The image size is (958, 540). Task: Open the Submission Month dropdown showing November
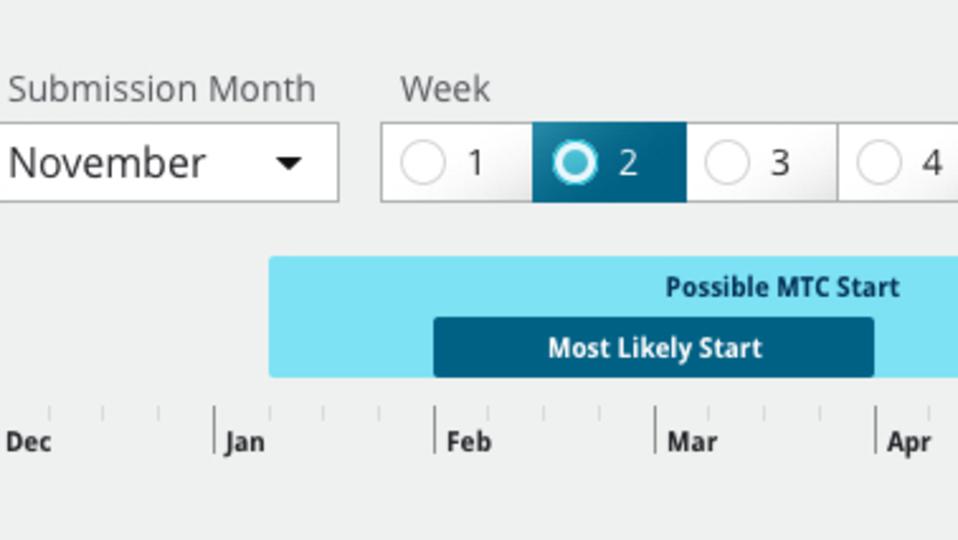tap(150, 163)
